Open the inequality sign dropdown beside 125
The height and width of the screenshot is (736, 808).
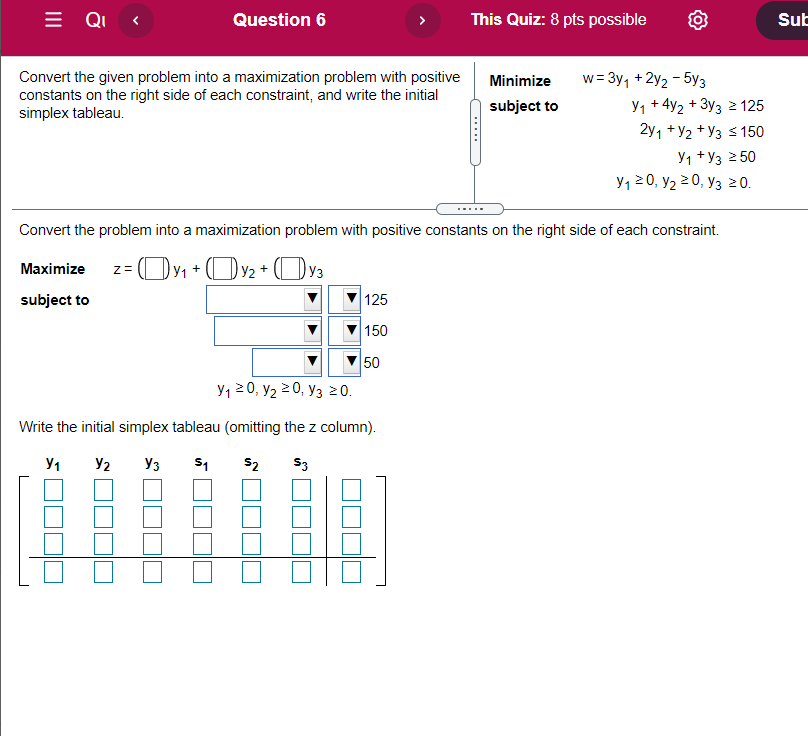pyautogui.click(x=344, y=299)
